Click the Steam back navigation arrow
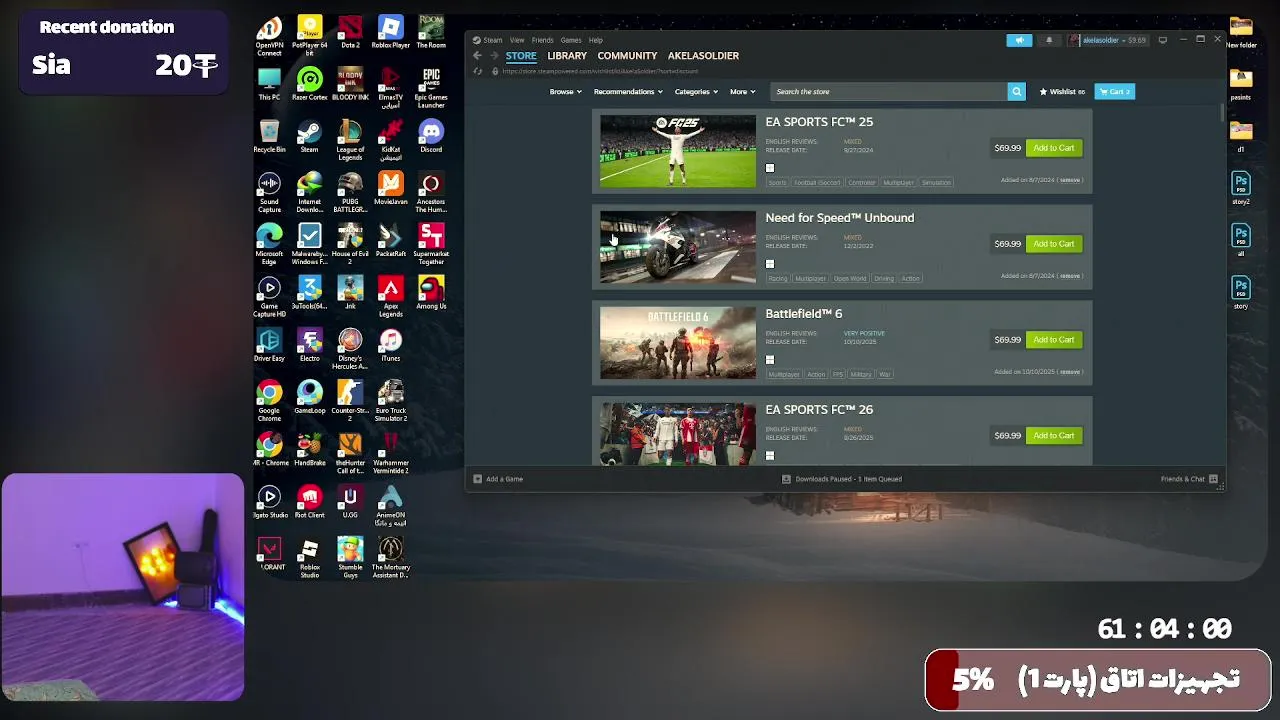 [x=477, y=56]
